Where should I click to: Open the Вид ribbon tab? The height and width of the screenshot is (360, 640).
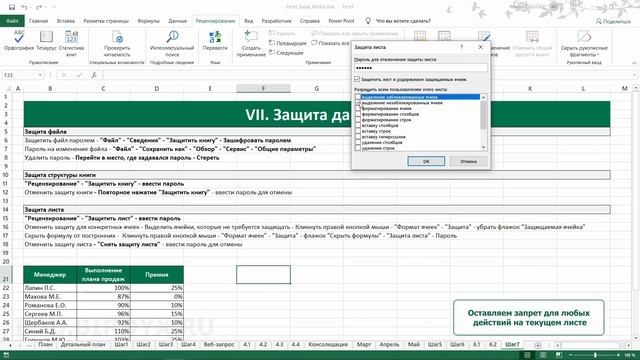click(x=249, y=21)
